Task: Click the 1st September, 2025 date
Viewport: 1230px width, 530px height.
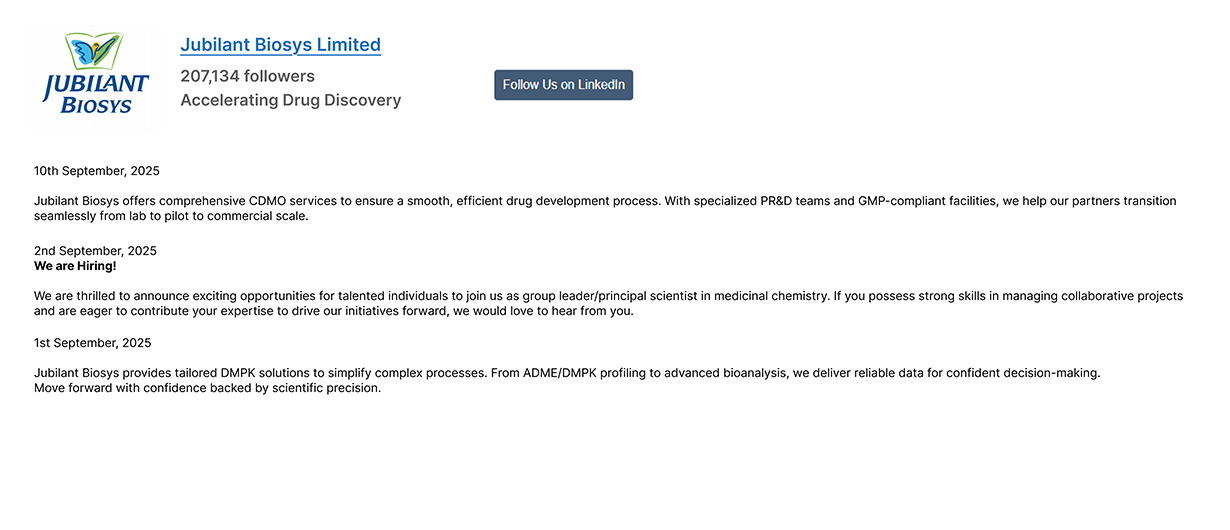Action: [93, 343]
